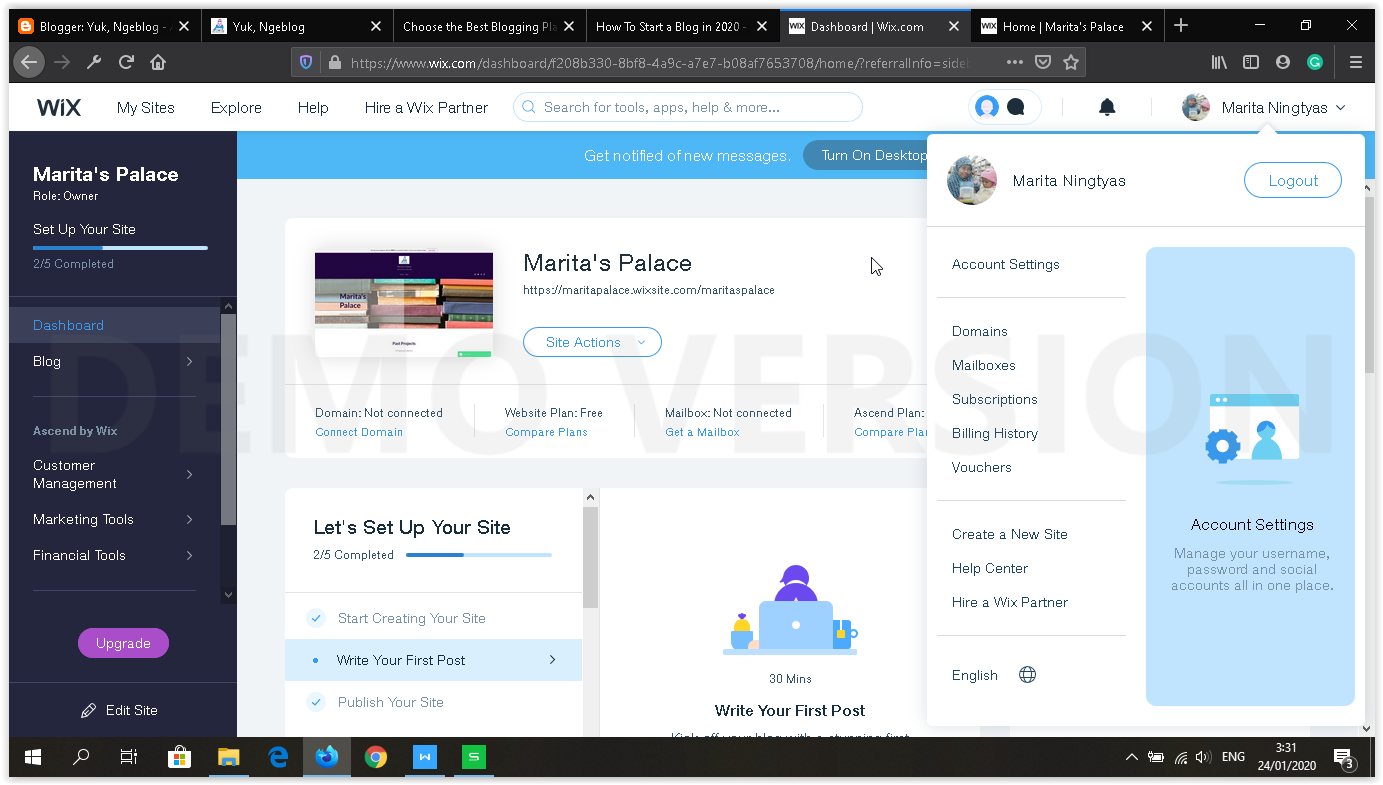
Task: Show hidden system tray icons
Action: tap(1131, 757)
